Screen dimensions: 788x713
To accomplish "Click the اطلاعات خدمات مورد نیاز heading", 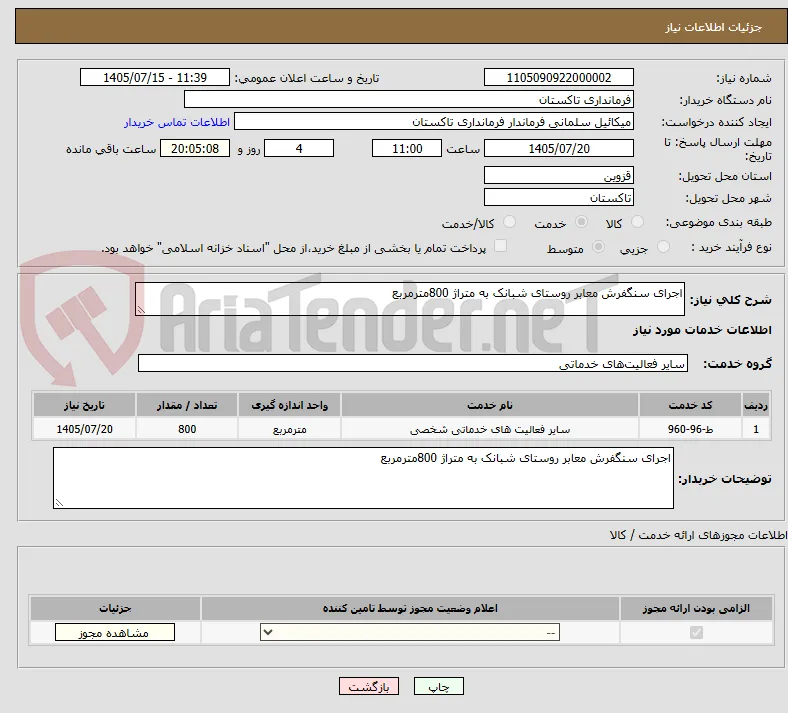I will coord(702,330).
